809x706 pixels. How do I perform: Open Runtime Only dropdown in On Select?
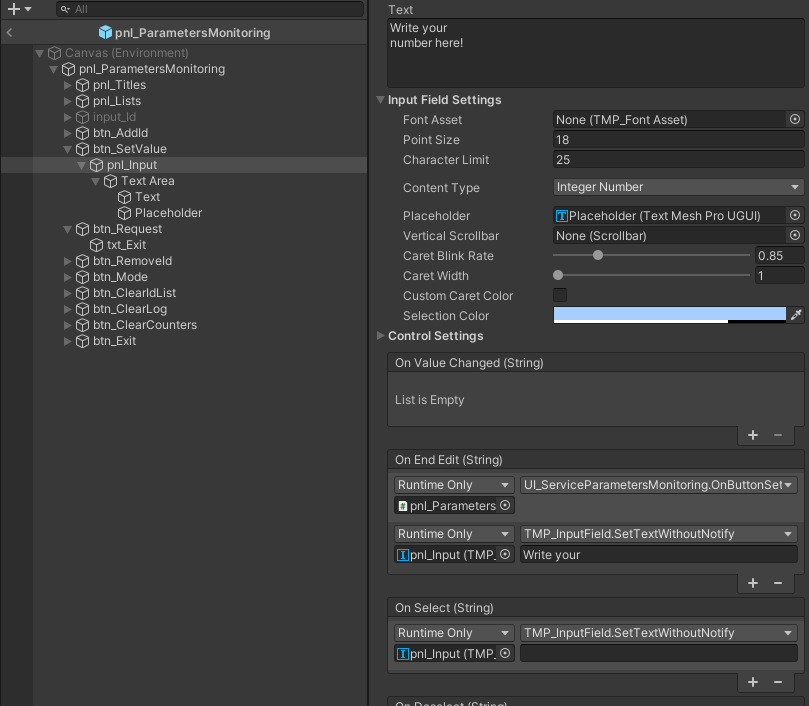454,633
